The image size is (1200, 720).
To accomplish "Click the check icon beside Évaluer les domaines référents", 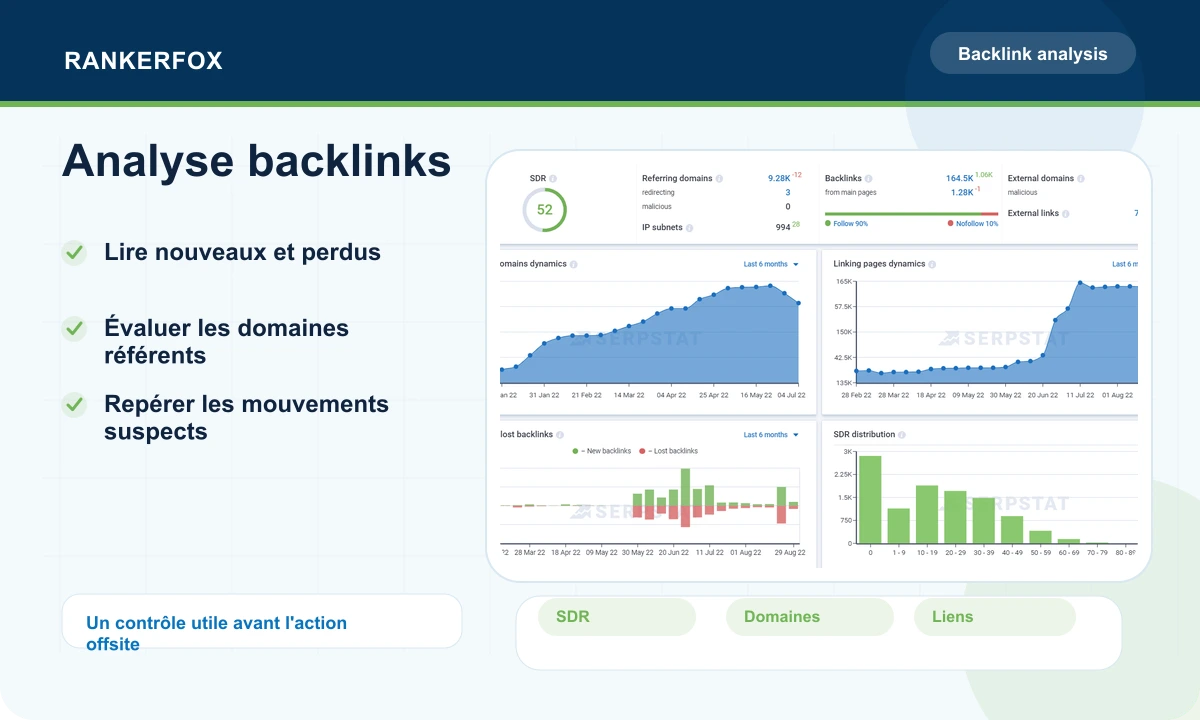I will 74,328.
